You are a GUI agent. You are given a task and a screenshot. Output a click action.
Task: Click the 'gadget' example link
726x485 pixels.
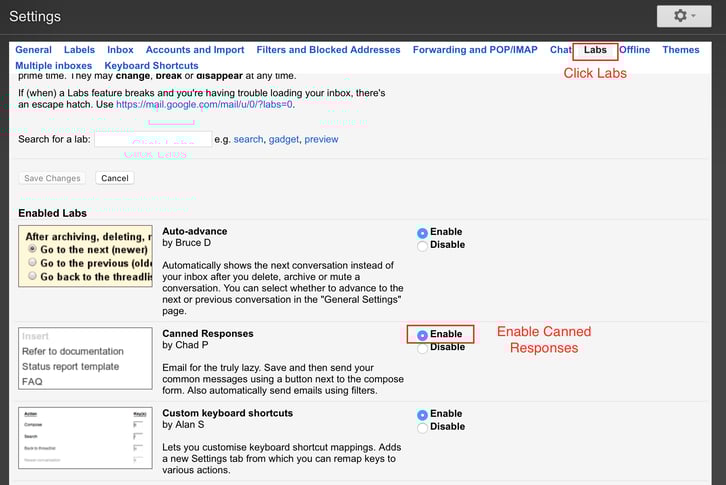pos(284,139)
